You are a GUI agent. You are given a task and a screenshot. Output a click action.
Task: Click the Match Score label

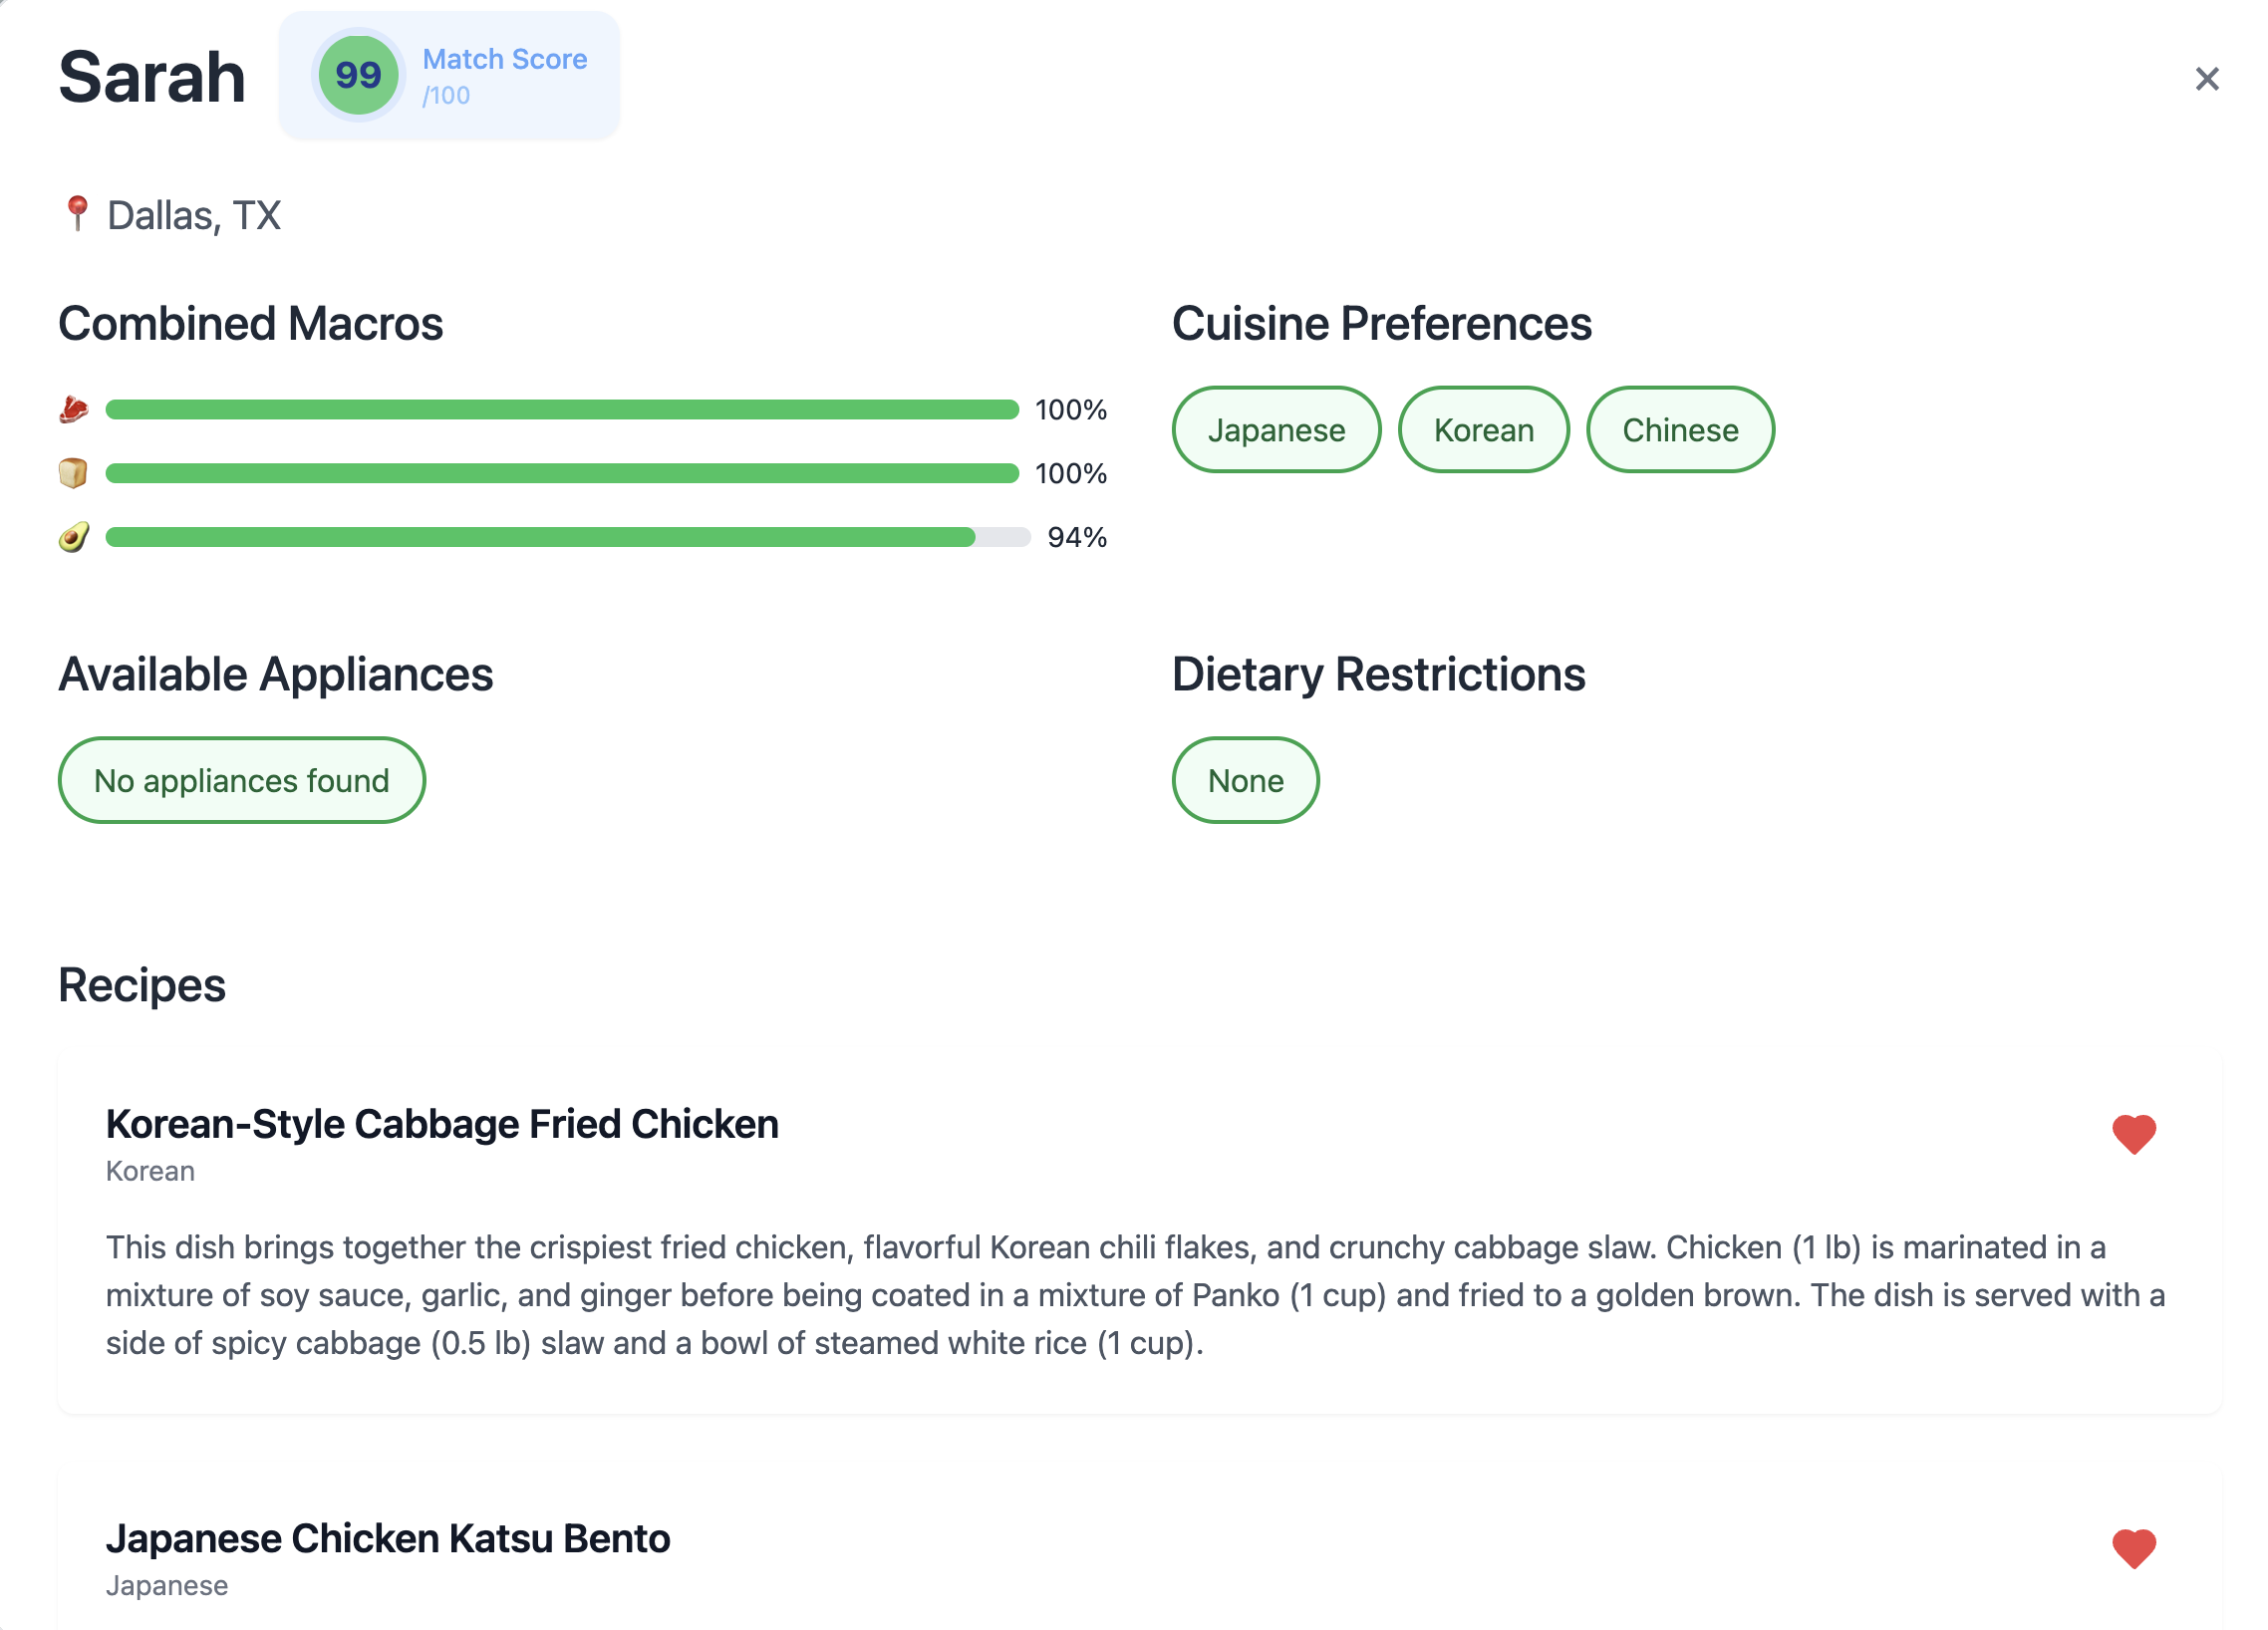coord(505,59)
